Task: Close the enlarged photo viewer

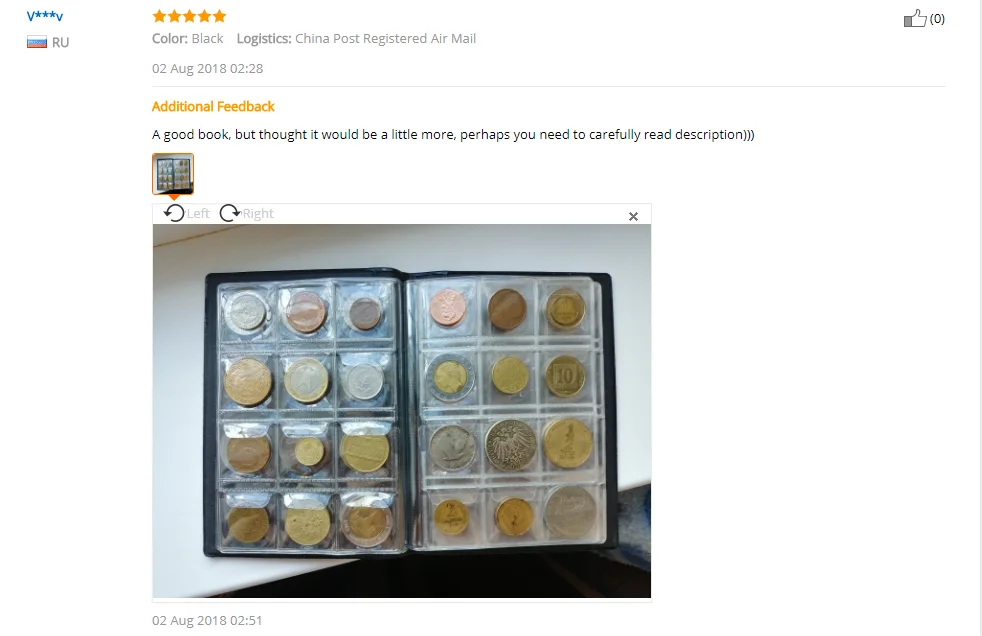Action: 633,217
